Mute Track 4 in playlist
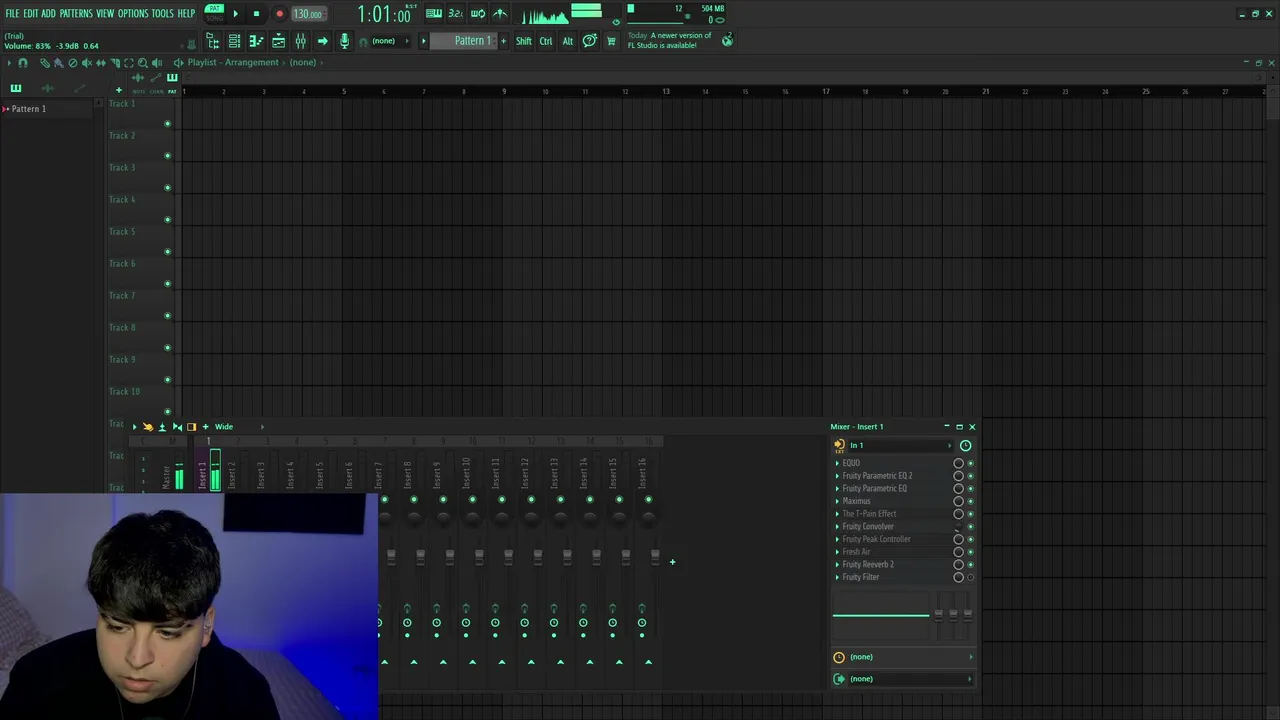The width and height of the screenshot is (1280, 720). [167, 220]
